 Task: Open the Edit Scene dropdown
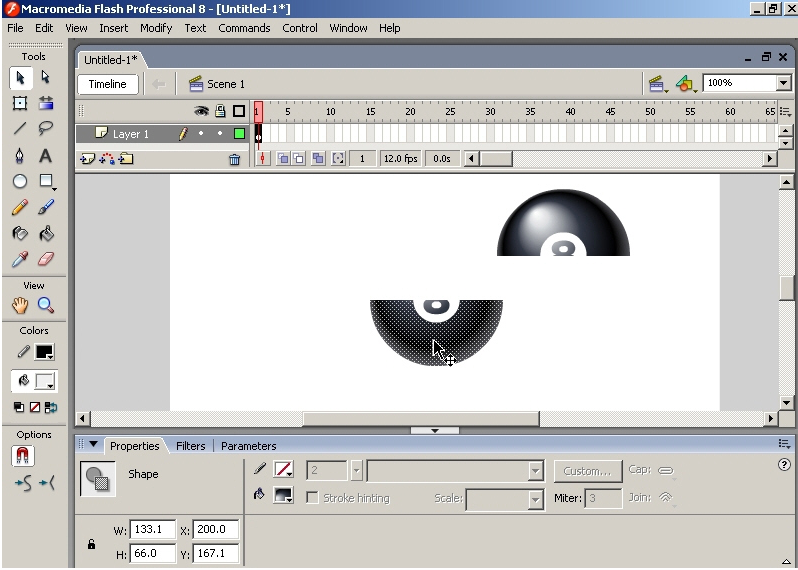coord(658,84)
